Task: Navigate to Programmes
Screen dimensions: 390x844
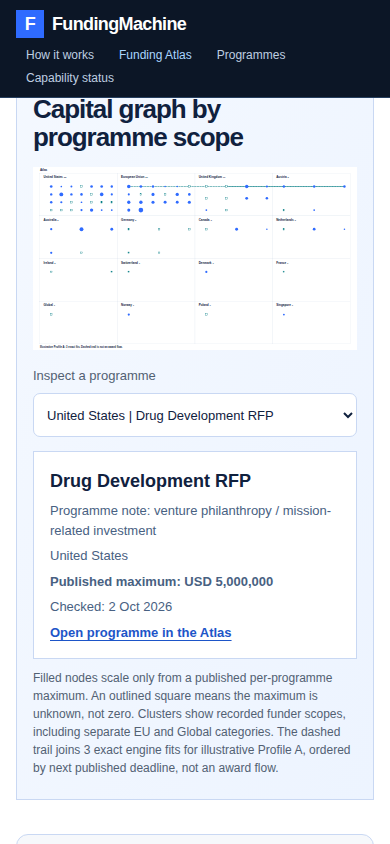Action: click(251, 55)
